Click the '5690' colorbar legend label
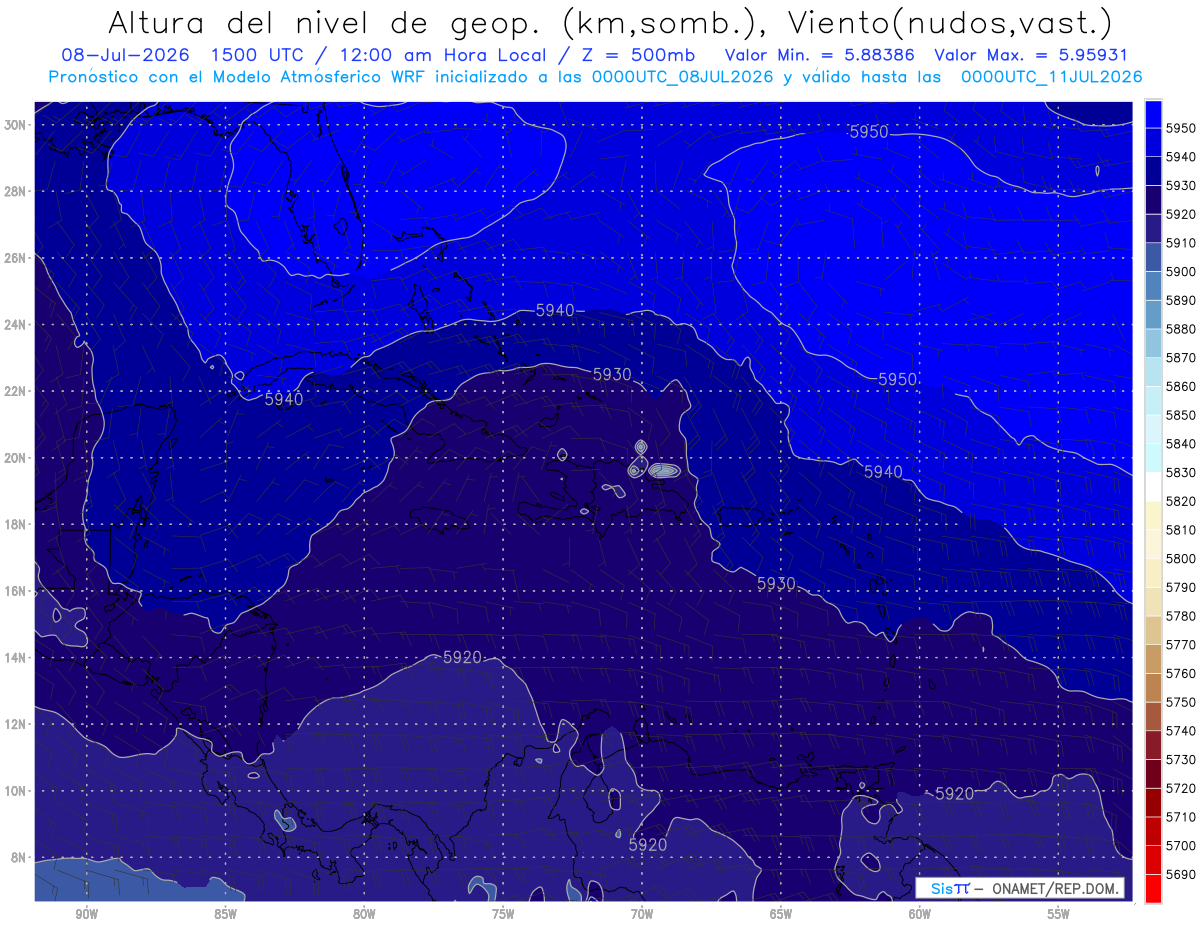1200x927 pixels. pos(1181,874)
